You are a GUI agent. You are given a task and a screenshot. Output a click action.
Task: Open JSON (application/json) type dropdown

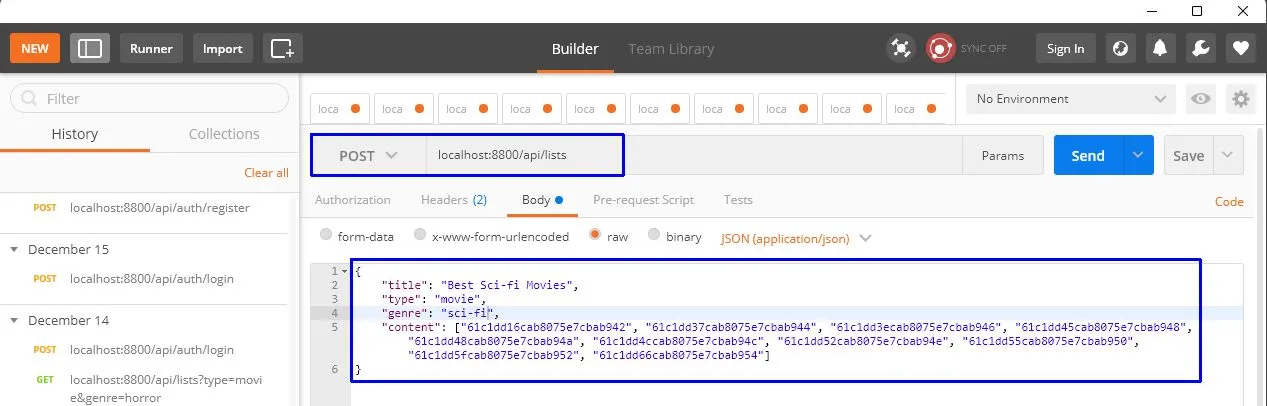click(796, 238)
